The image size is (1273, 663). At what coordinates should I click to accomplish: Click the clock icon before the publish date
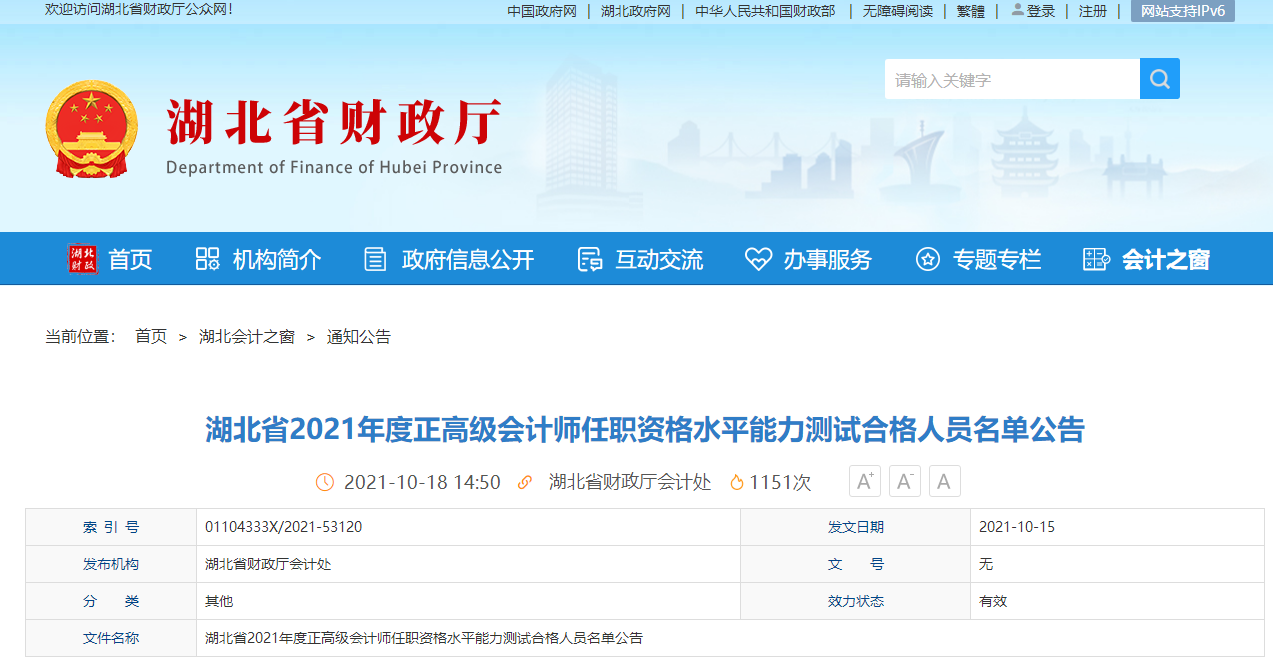[x=325, y=481]
